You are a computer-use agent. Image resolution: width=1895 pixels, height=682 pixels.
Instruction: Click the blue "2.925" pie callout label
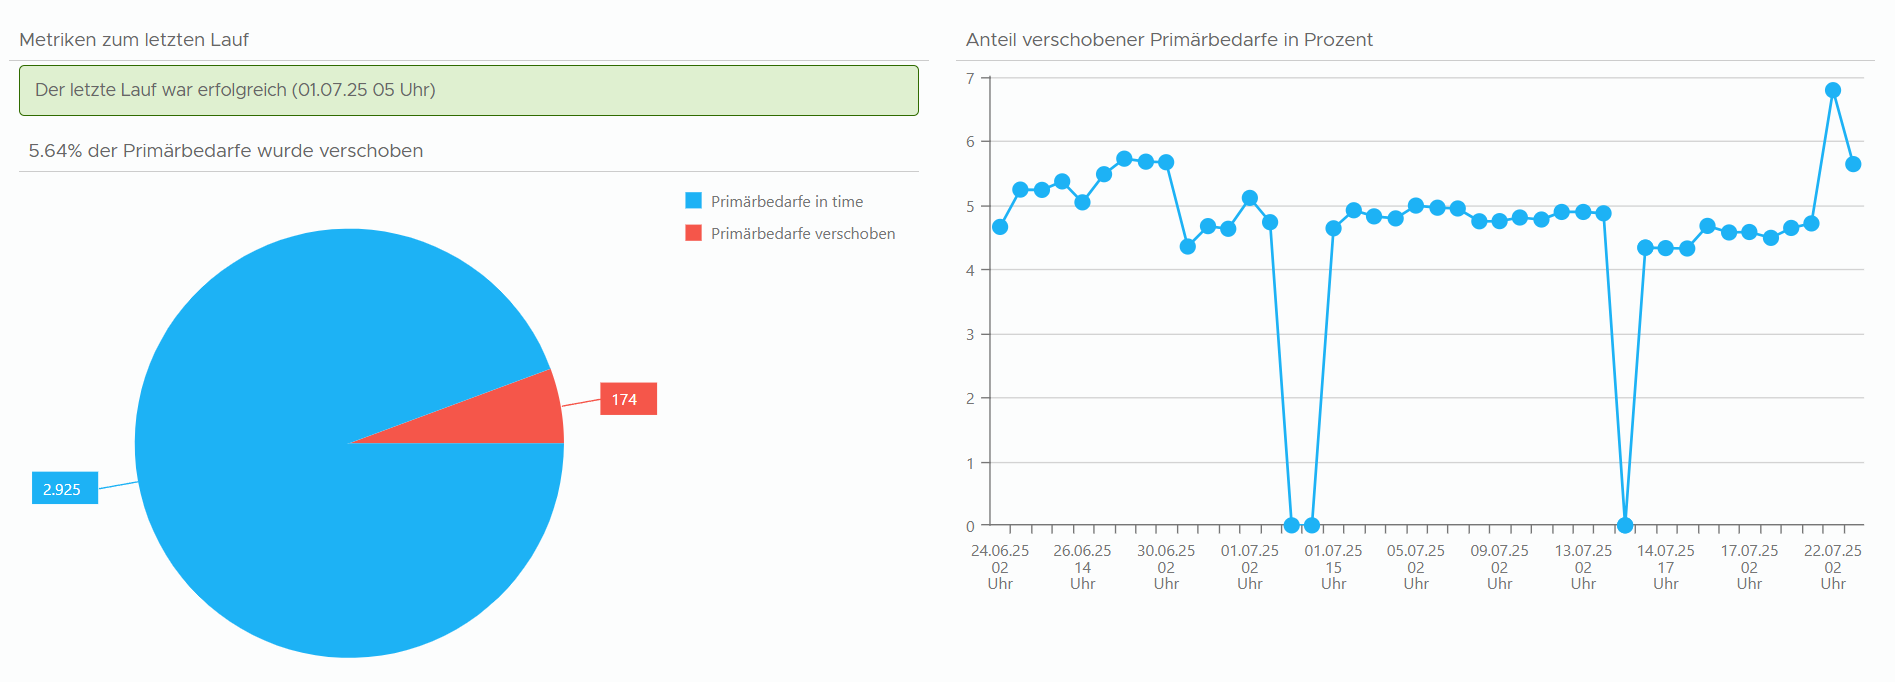pos(64,489)
